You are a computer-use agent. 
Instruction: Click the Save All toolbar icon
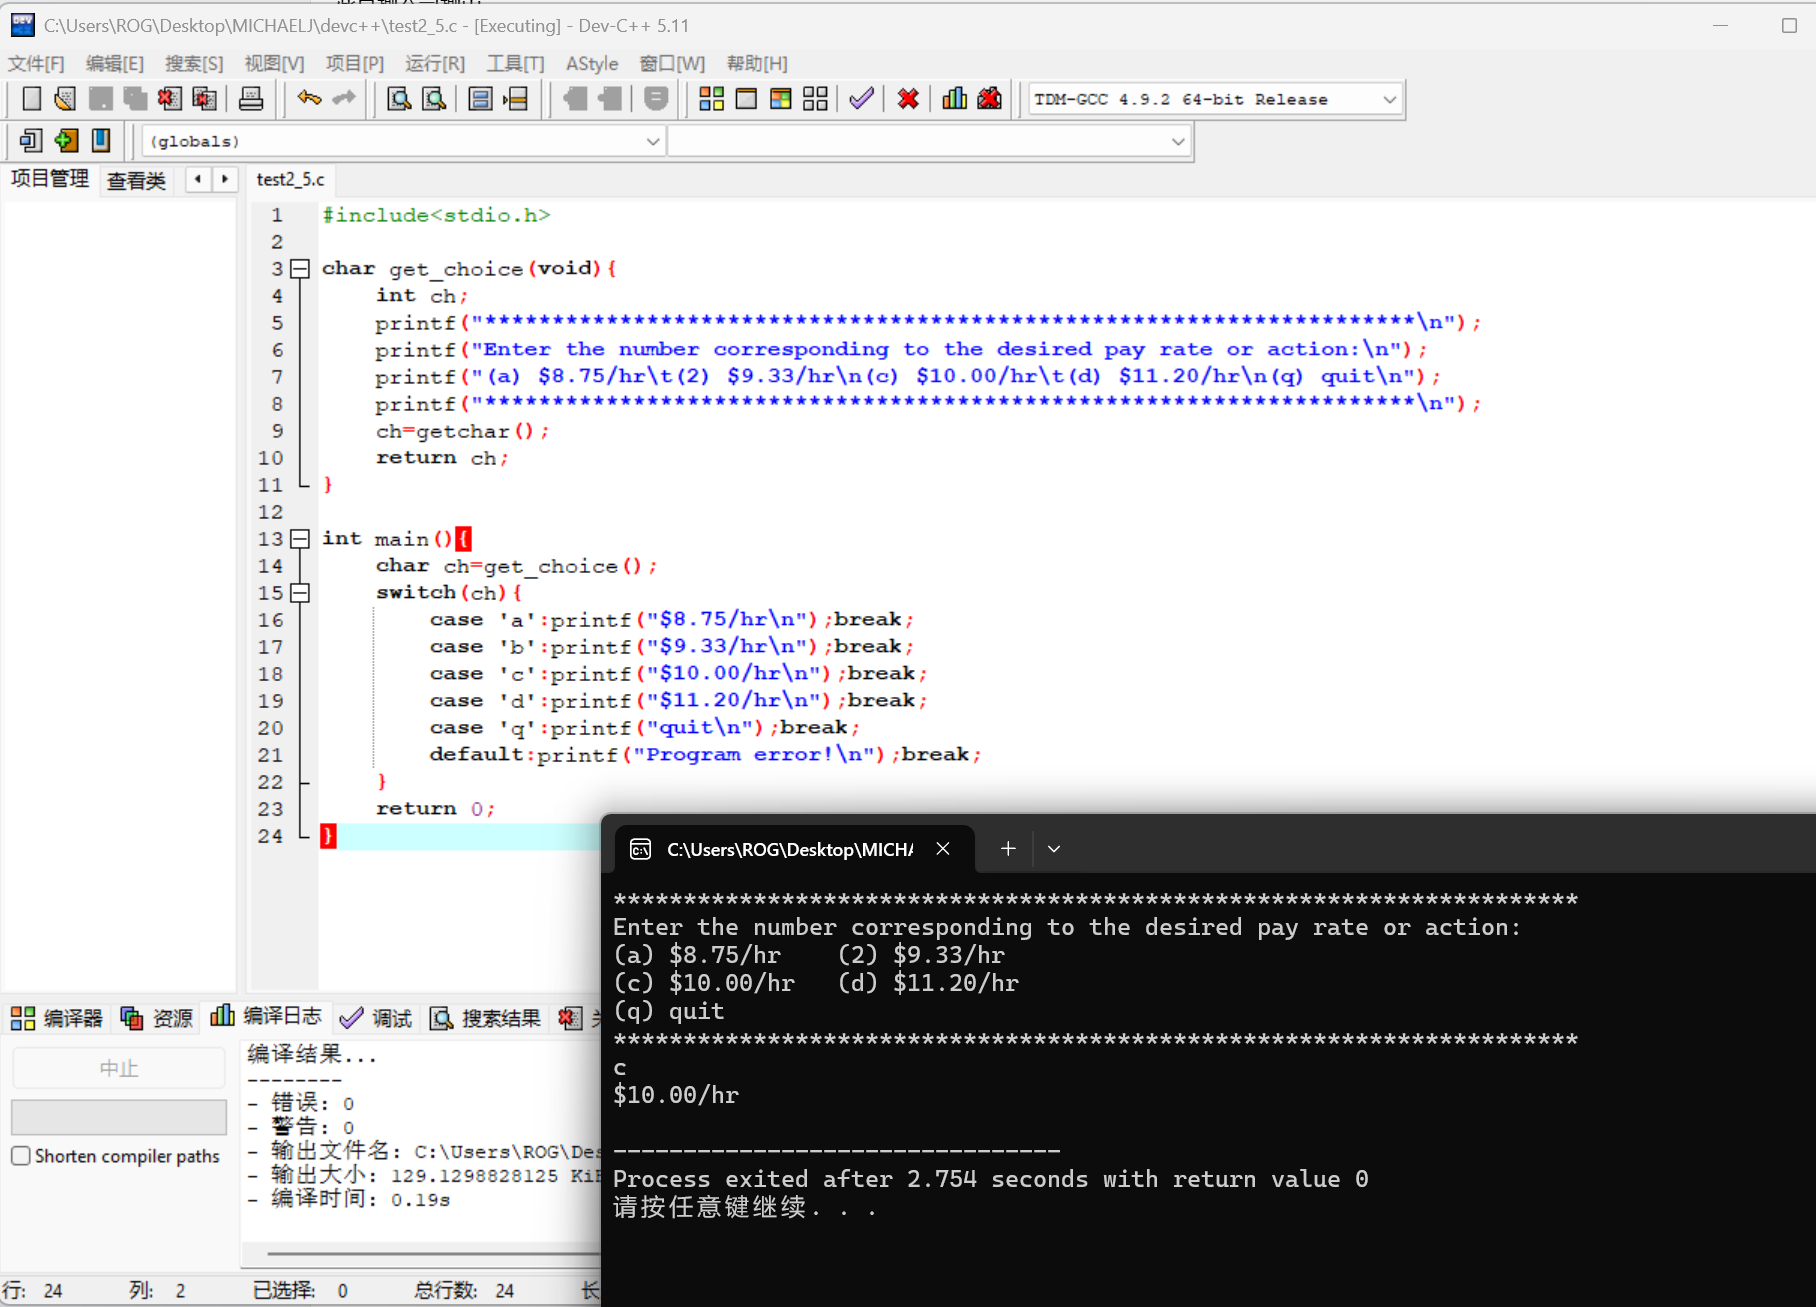135,99
